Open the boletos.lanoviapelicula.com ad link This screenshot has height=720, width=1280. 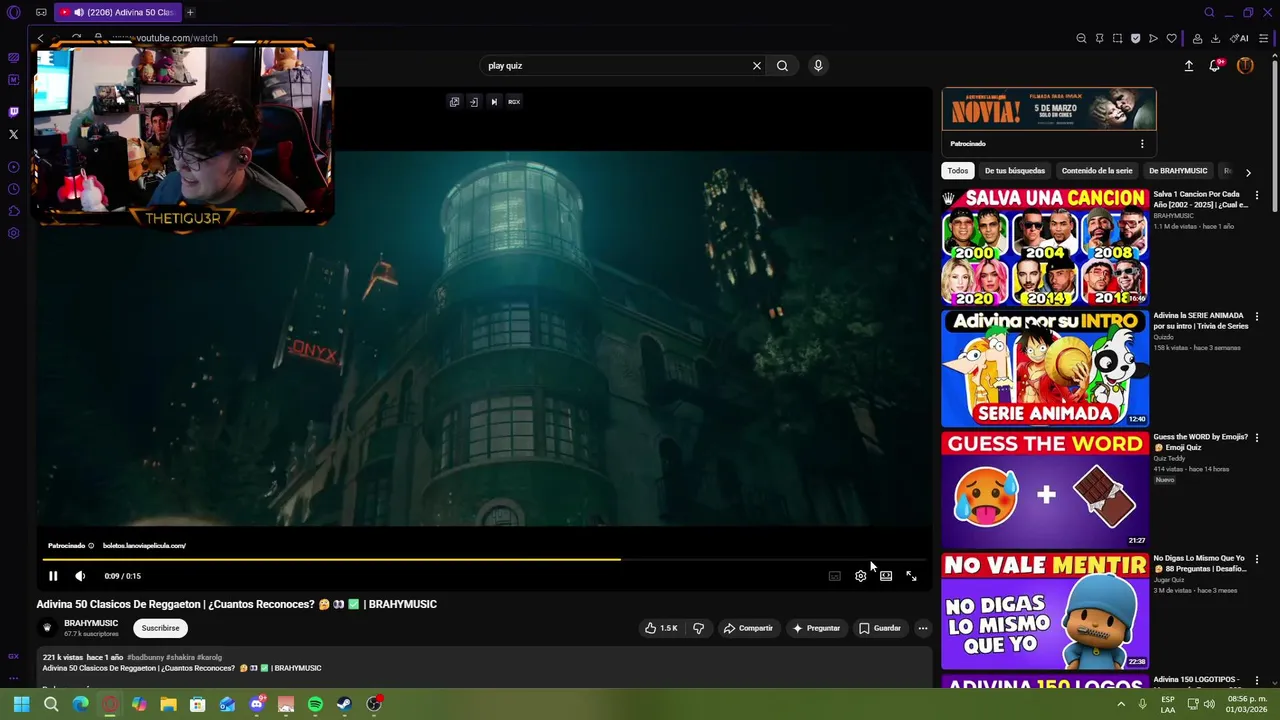pos(144,546)
